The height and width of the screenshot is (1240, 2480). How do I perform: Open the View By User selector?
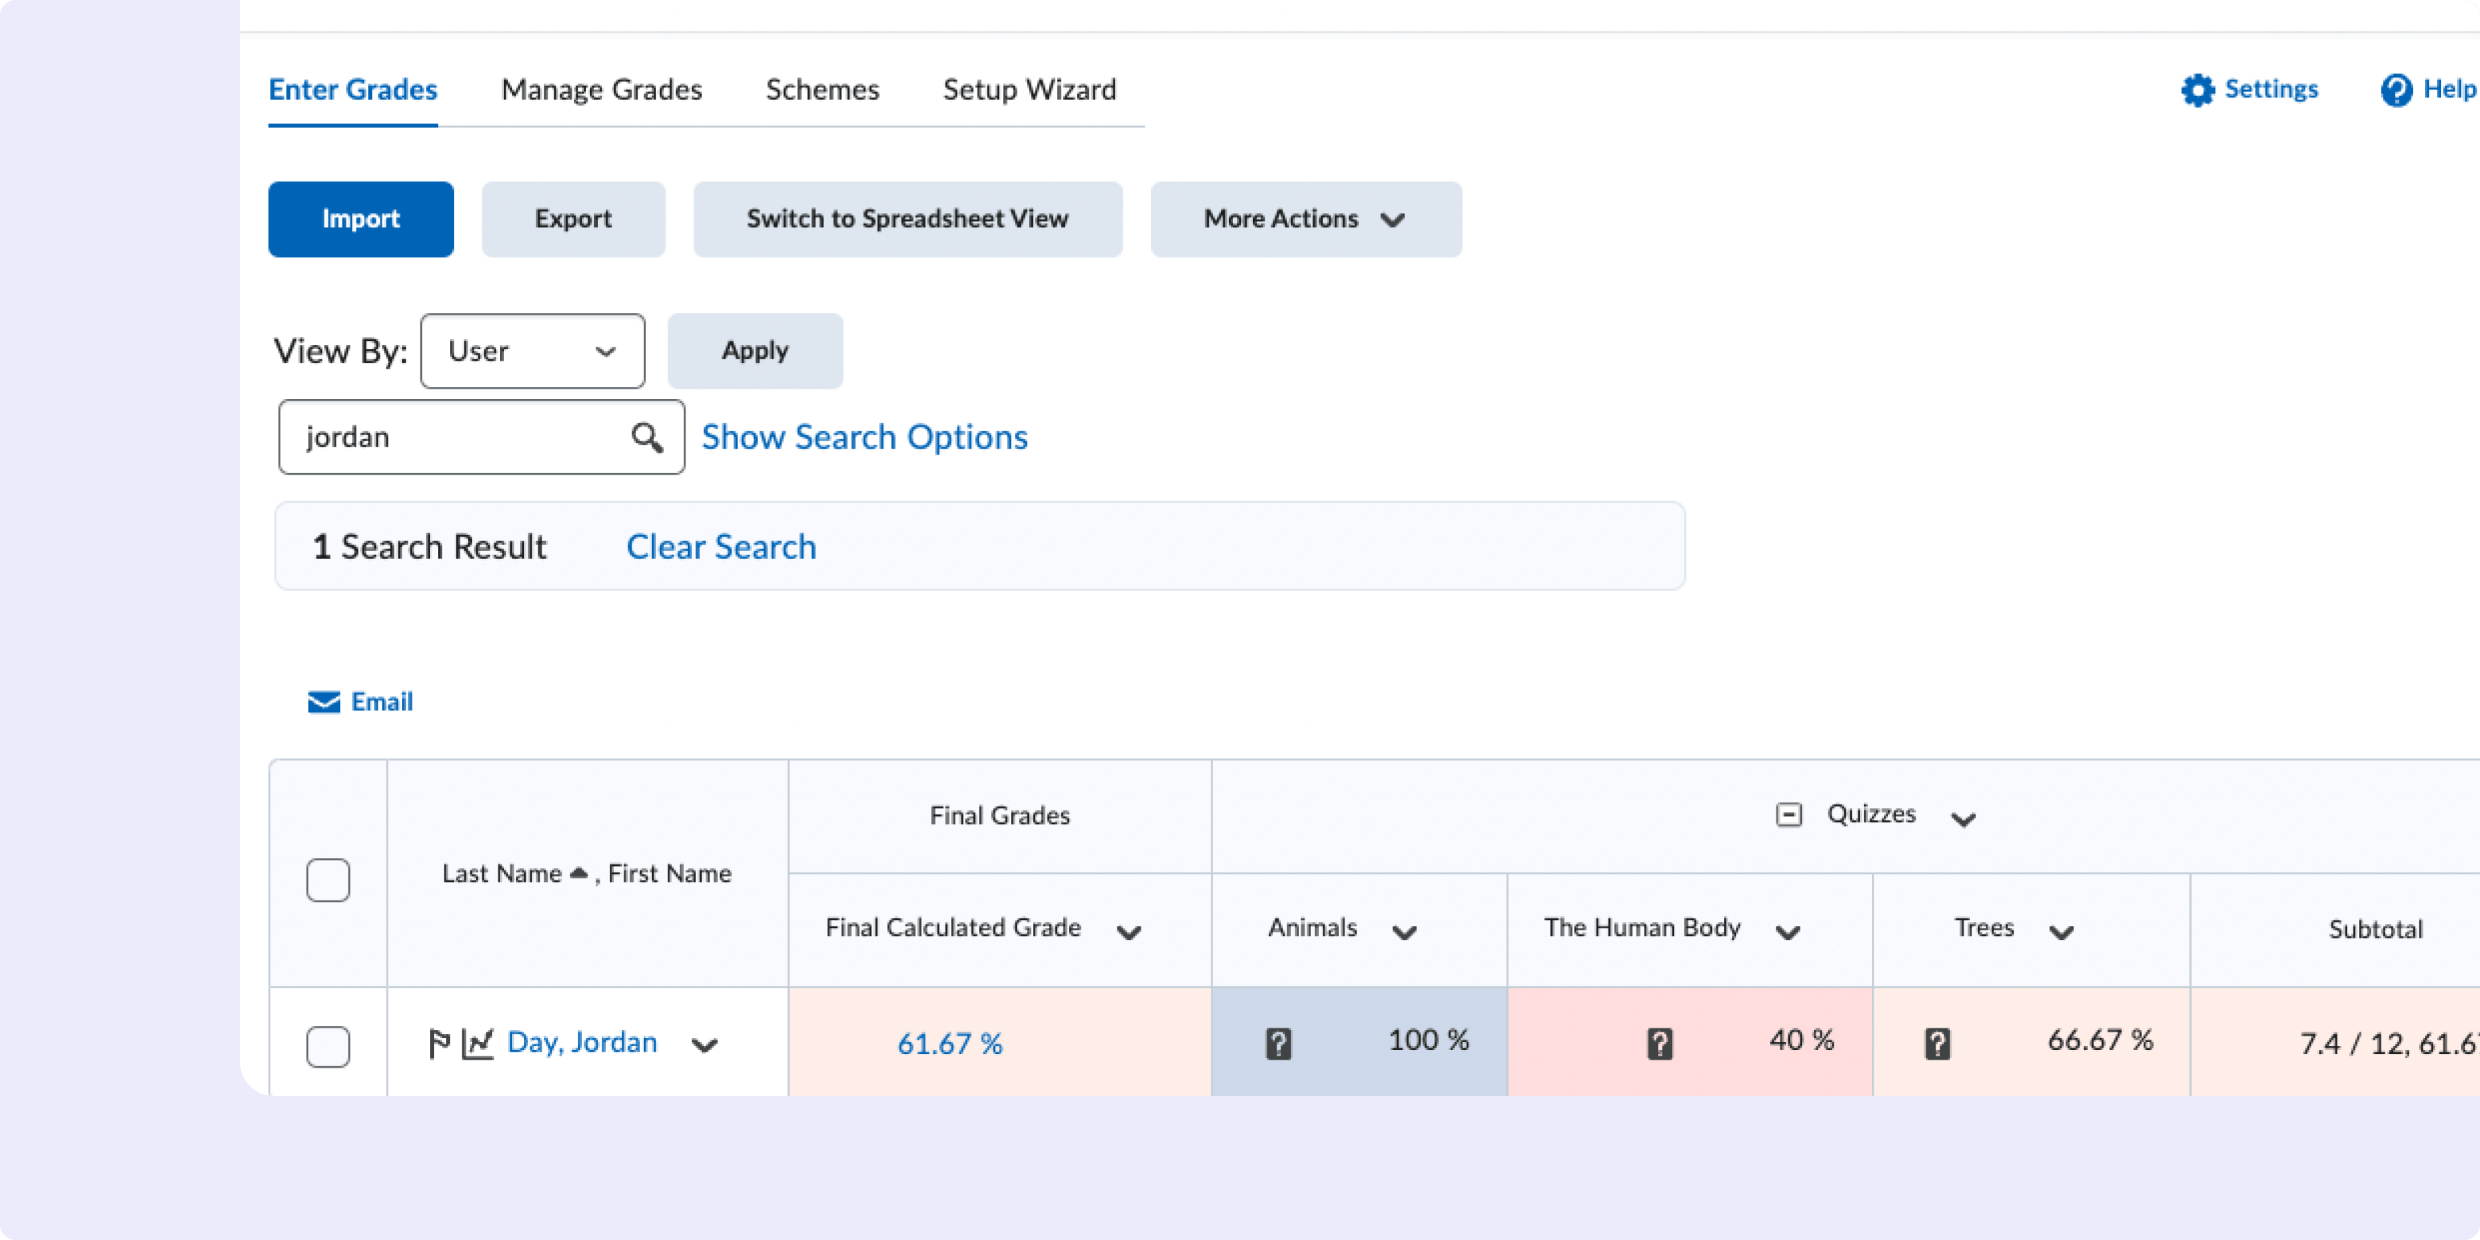click(x=532, y=350)
